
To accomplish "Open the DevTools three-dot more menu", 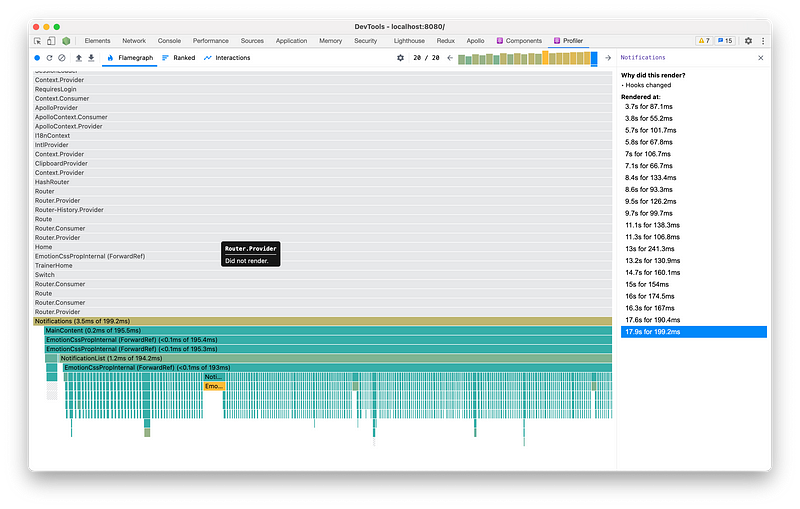I will 762,41.
